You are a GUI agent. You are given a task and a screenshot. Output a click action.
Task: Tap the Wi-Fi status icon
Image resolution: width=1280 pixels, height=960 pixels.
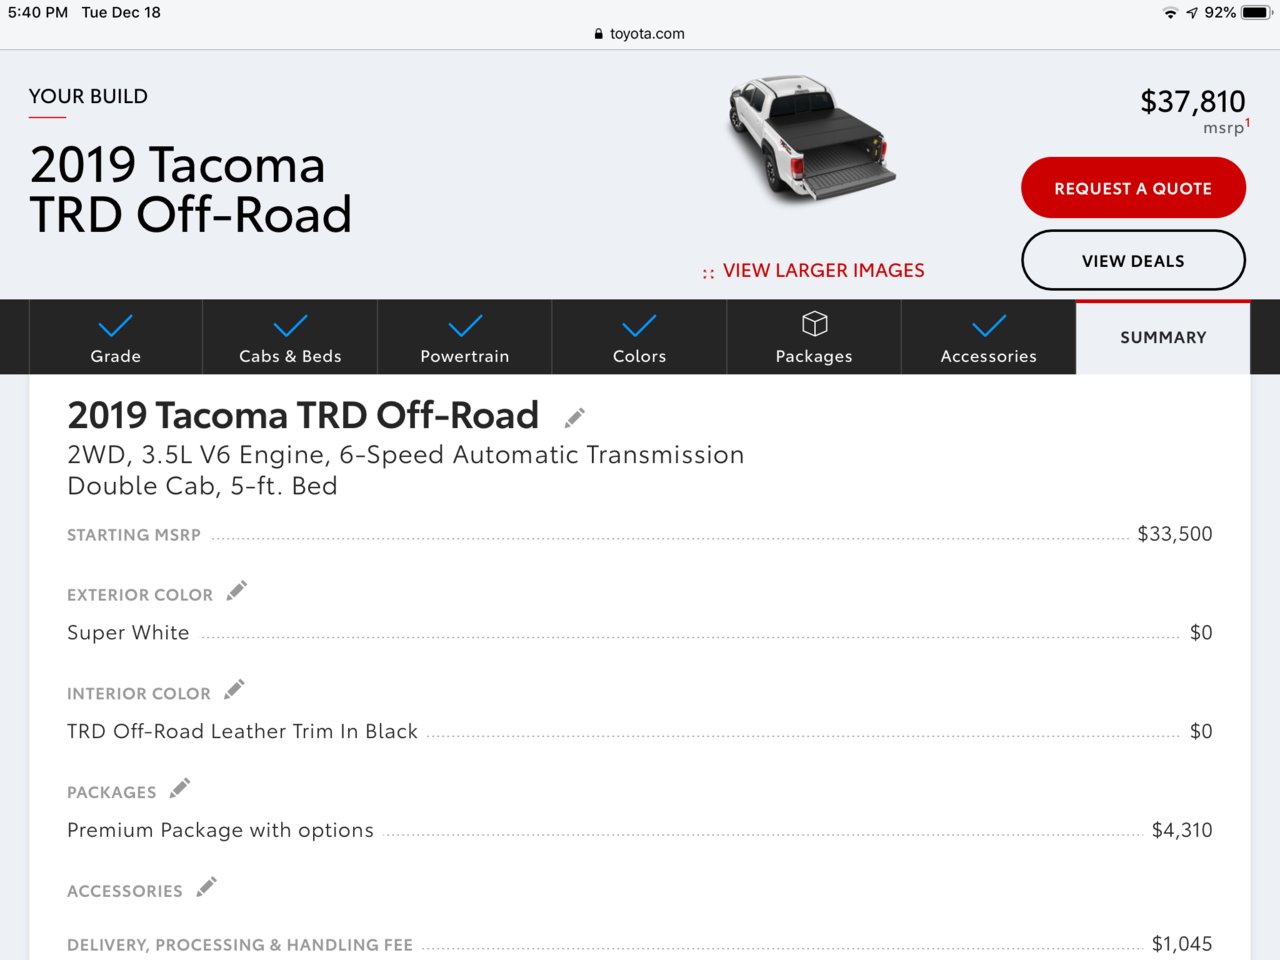click(x=1170, y=13)
